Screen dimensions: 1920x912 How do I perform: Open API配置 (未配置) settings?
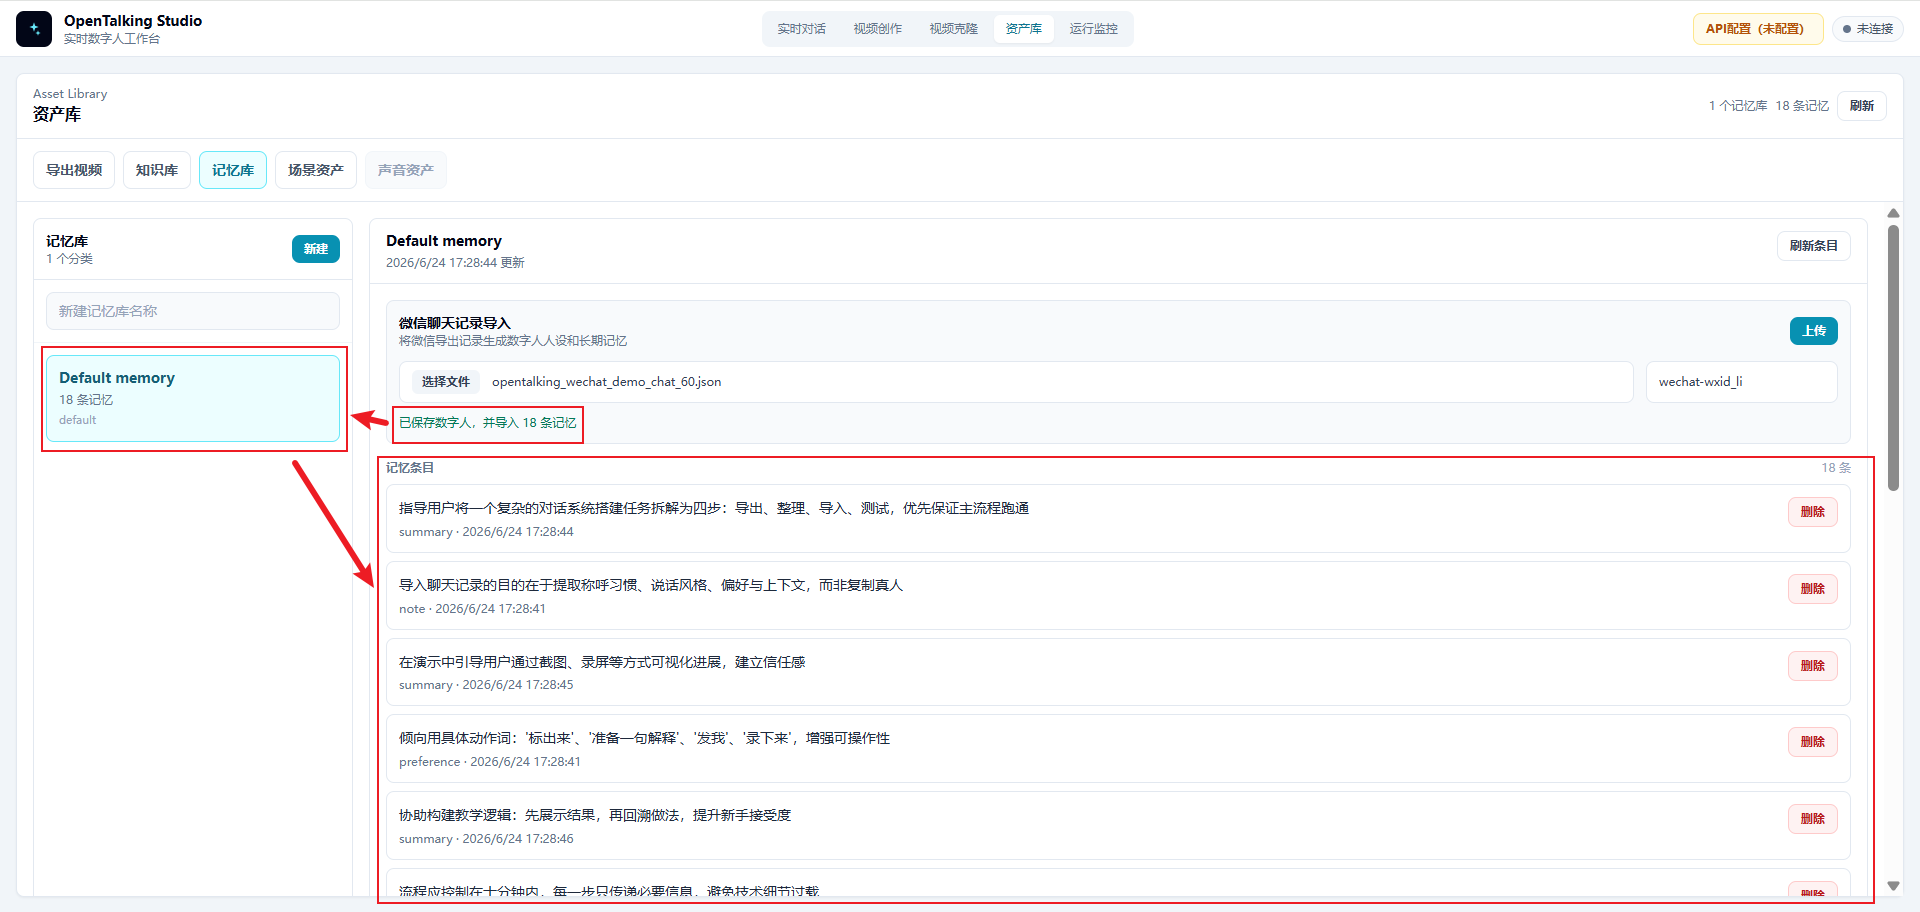click(x=1758, y=29)
